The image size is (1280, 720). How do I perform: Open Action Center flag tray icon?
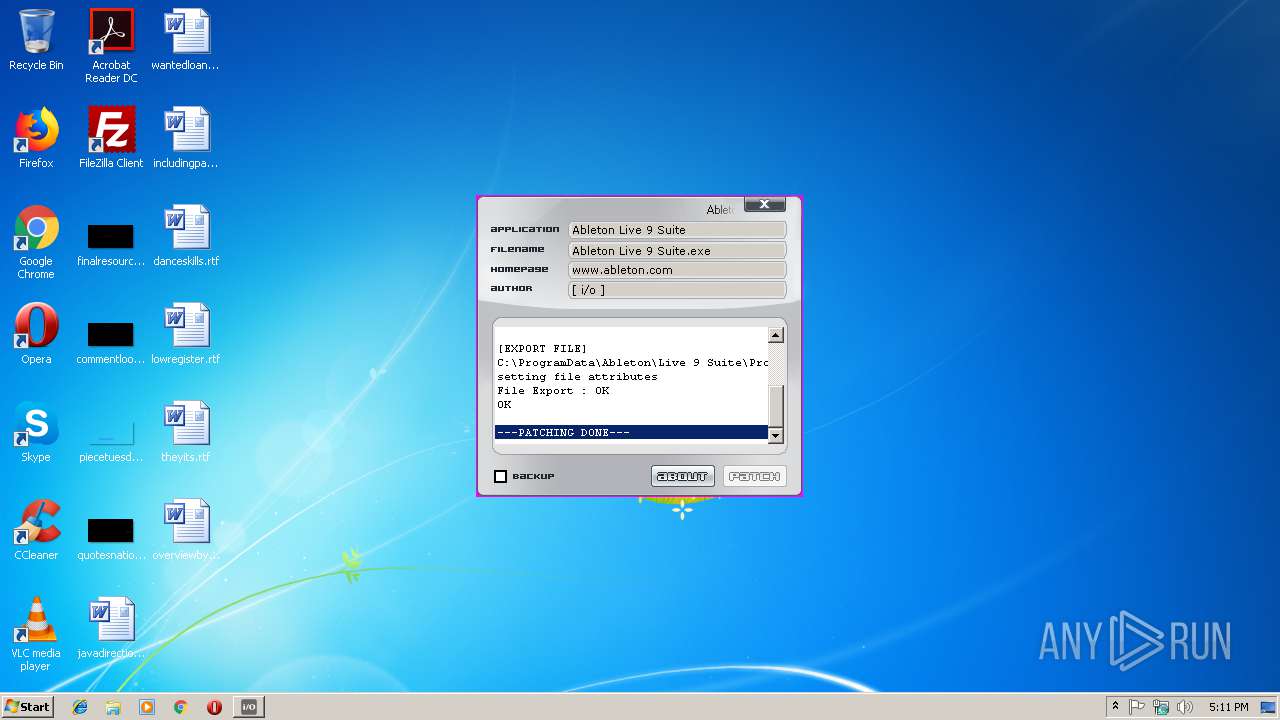click(x=1137, y=707)
